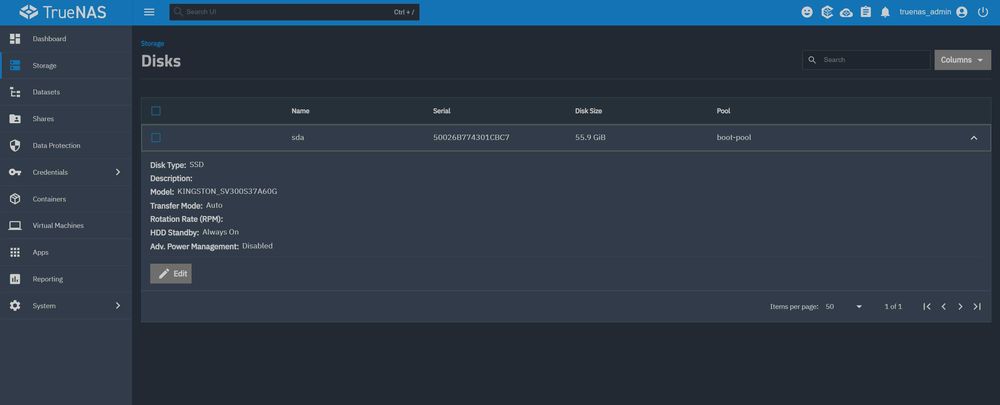Open the Alerts bell icon
Image resolution: width=1000 pixels, height=405 pixels.
885,12
